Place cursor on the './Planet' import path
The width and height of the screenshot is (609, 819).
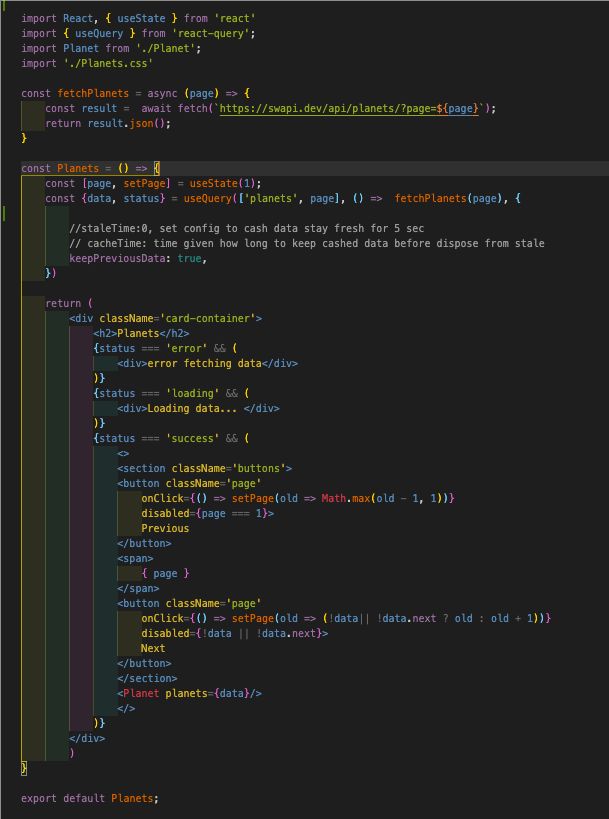tap(165, 49)
